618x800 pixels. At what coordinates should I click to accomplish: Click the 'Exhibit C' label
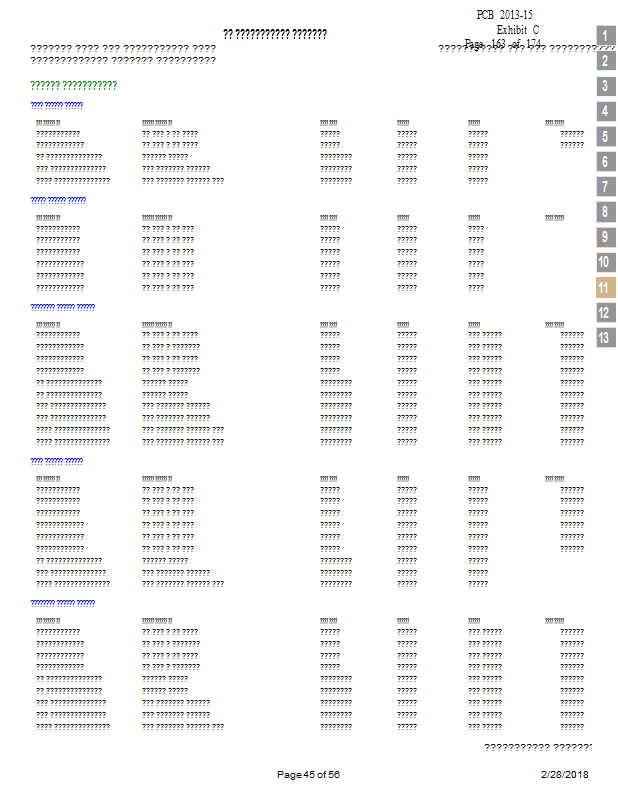(517, 29)
